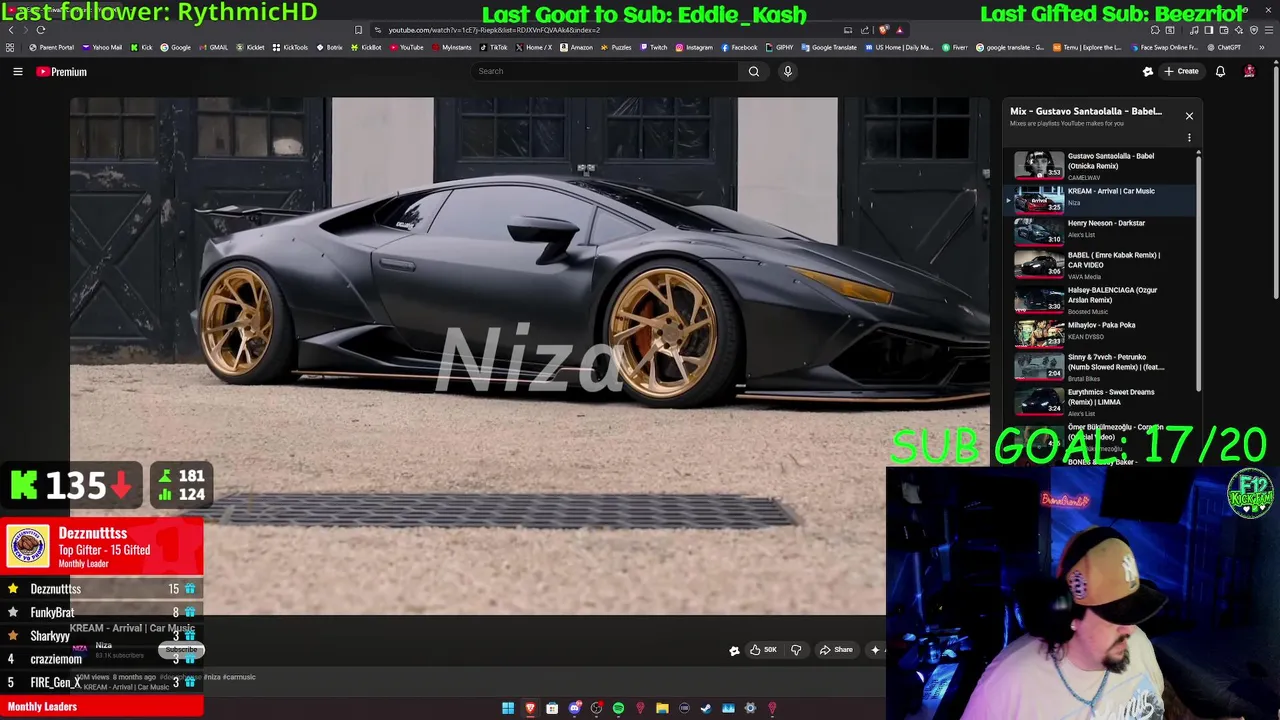
Task: Select KREAM - Arrival Car Music in the playlist
Action: [x=1100, y=198]
